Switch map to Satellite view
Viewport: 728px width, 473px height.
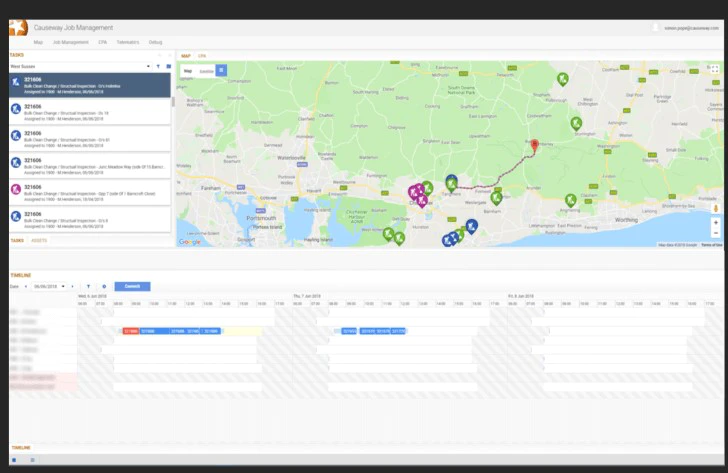pyautogui.click(x=207, y=71)
